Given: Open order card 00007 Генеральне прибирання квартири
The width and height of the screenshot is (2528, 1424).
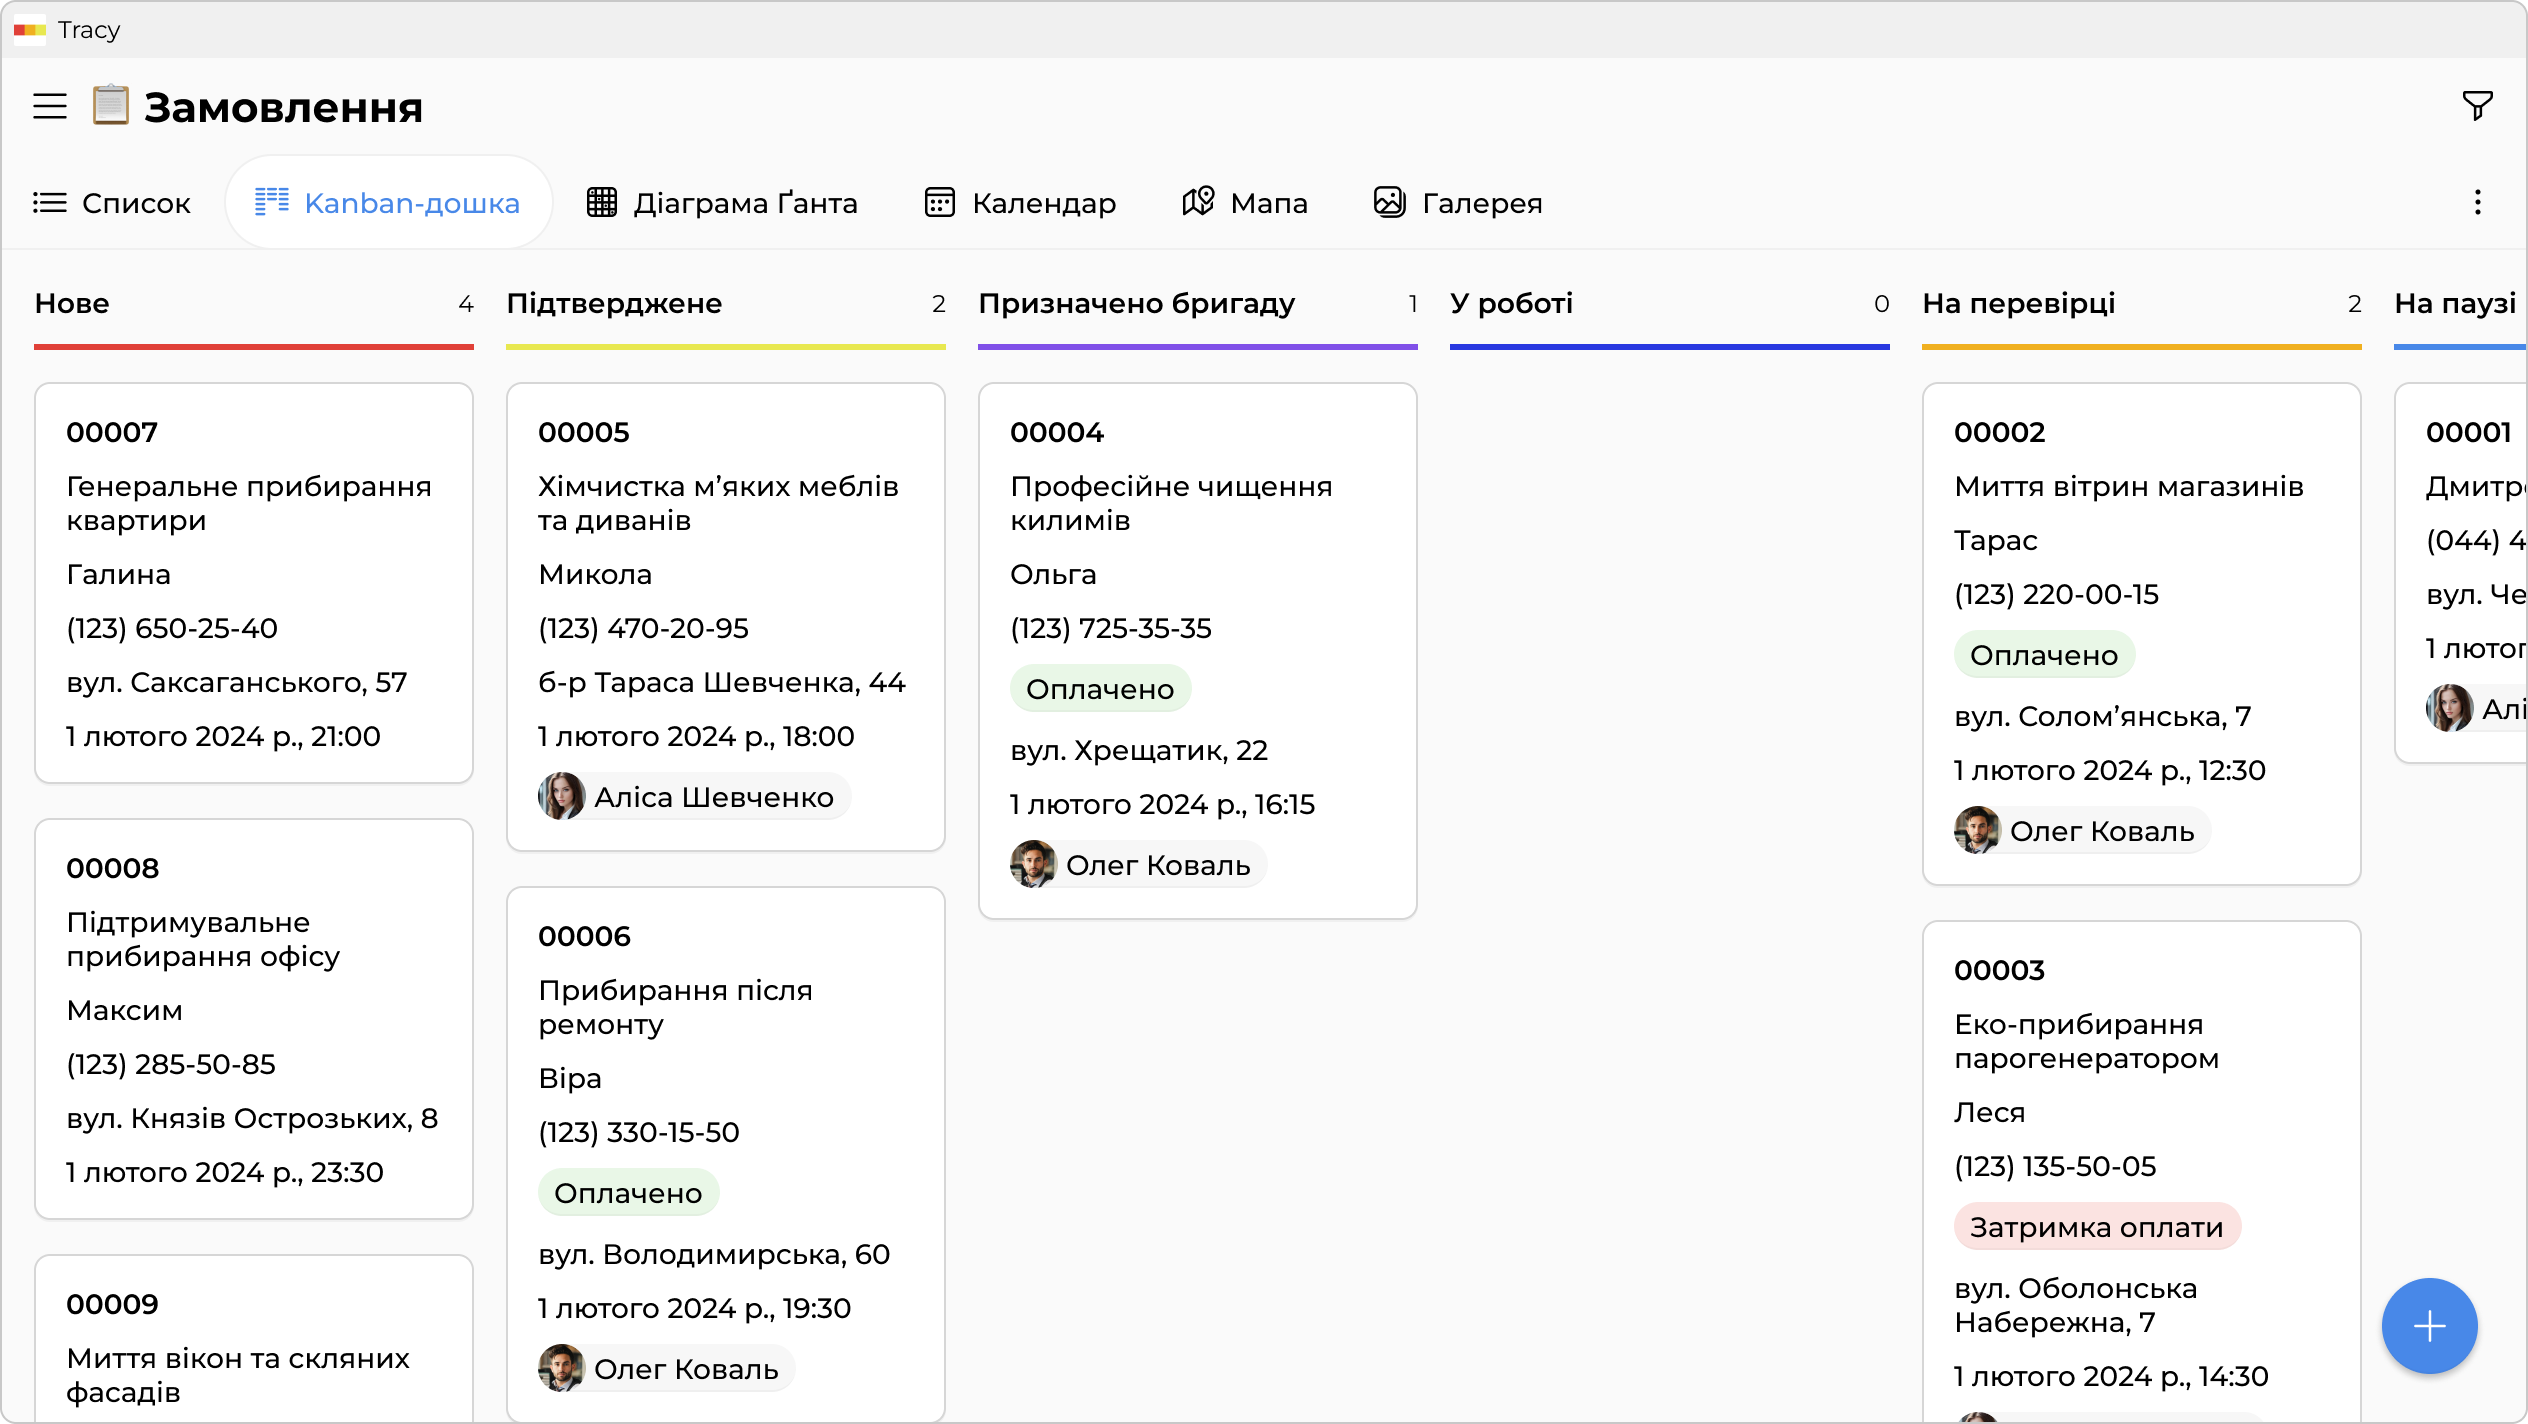Looking at the screenshot, I should click(253, 582).
